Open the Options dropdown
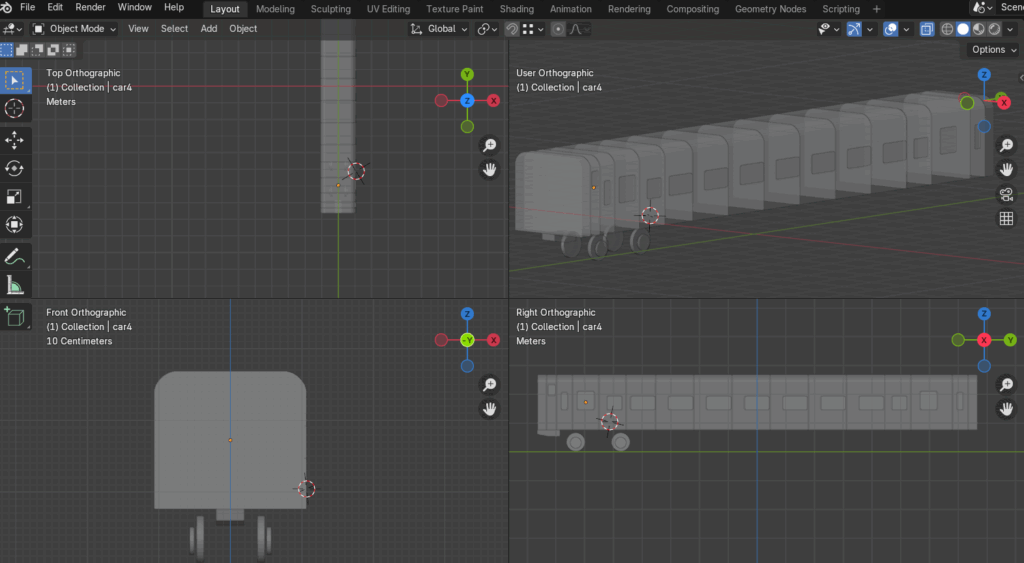Screen dimensions: 1024x563 pos(992,49)
